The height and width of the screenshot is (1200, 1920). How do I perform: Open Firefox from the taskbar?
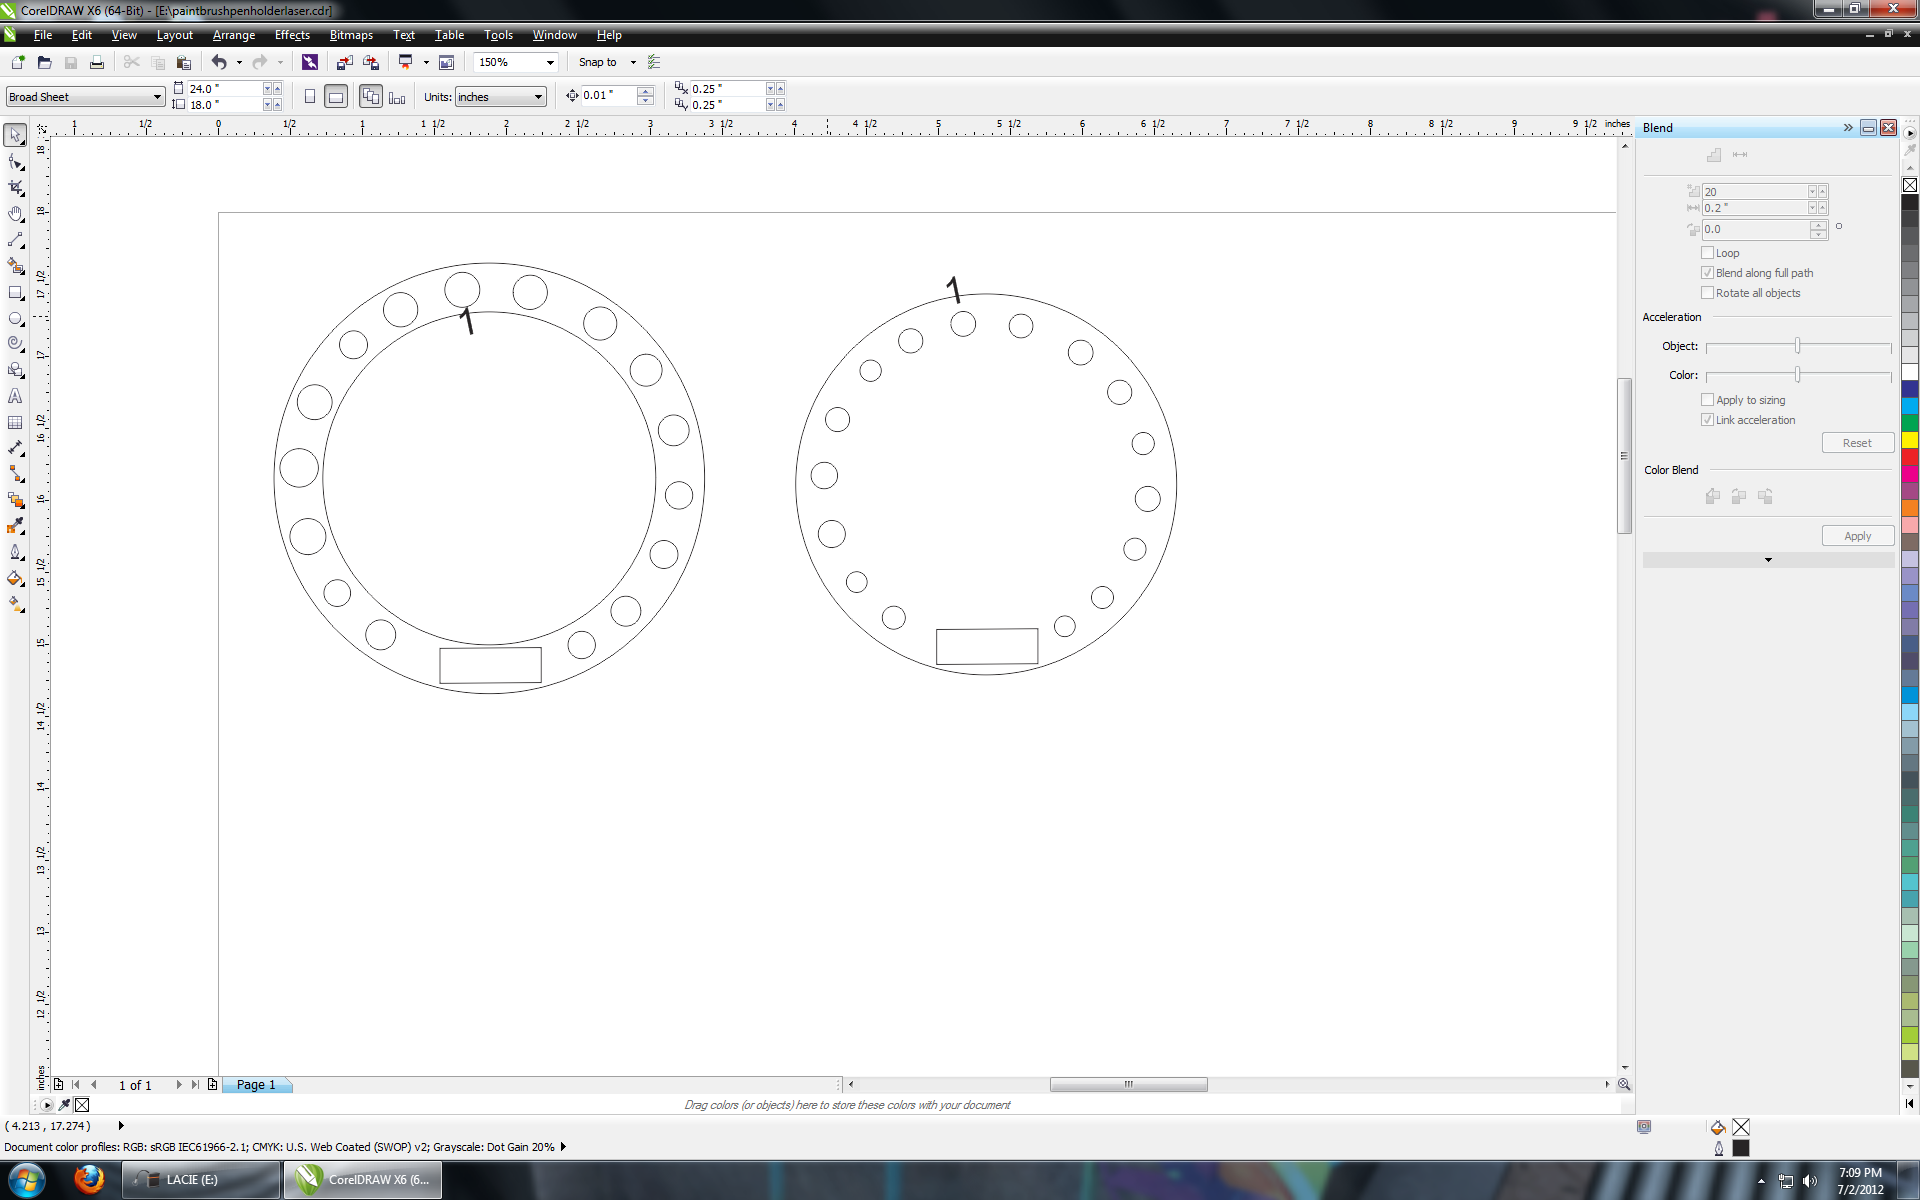[x=89, y=1180]
